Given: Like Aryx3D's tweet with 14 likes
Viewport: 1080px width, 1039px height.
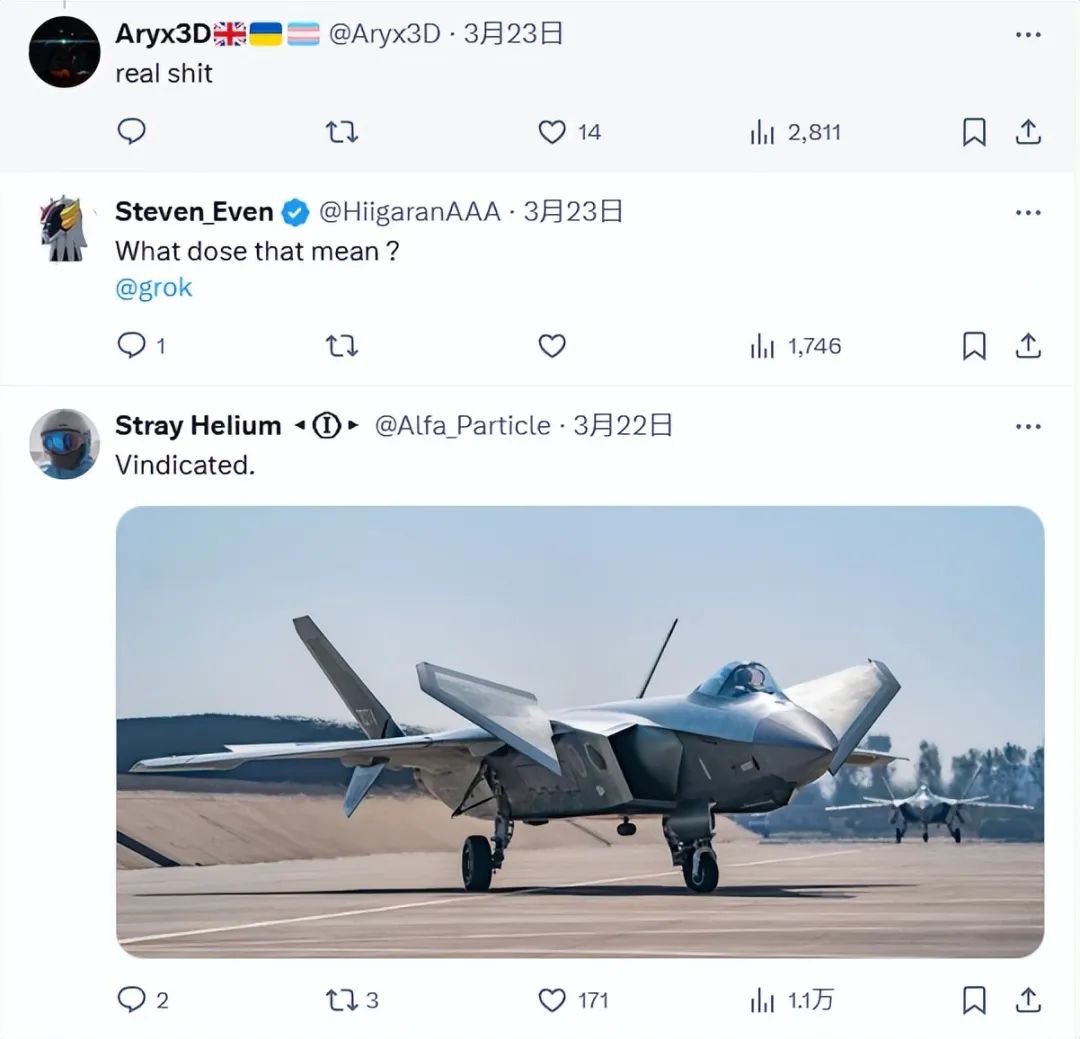Looking at the screenshot, I should tap(552, 132).
